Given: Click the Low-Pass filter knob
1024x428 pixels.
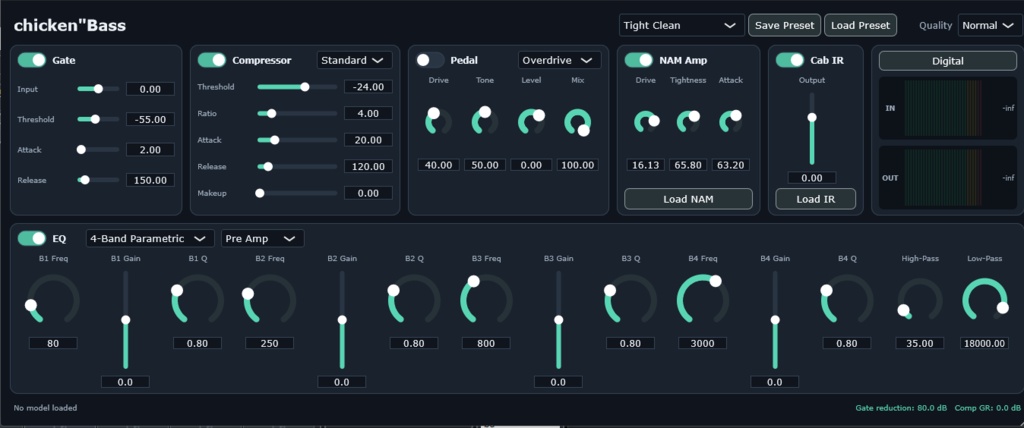Looking at the screenshot, I should [984, 301].
